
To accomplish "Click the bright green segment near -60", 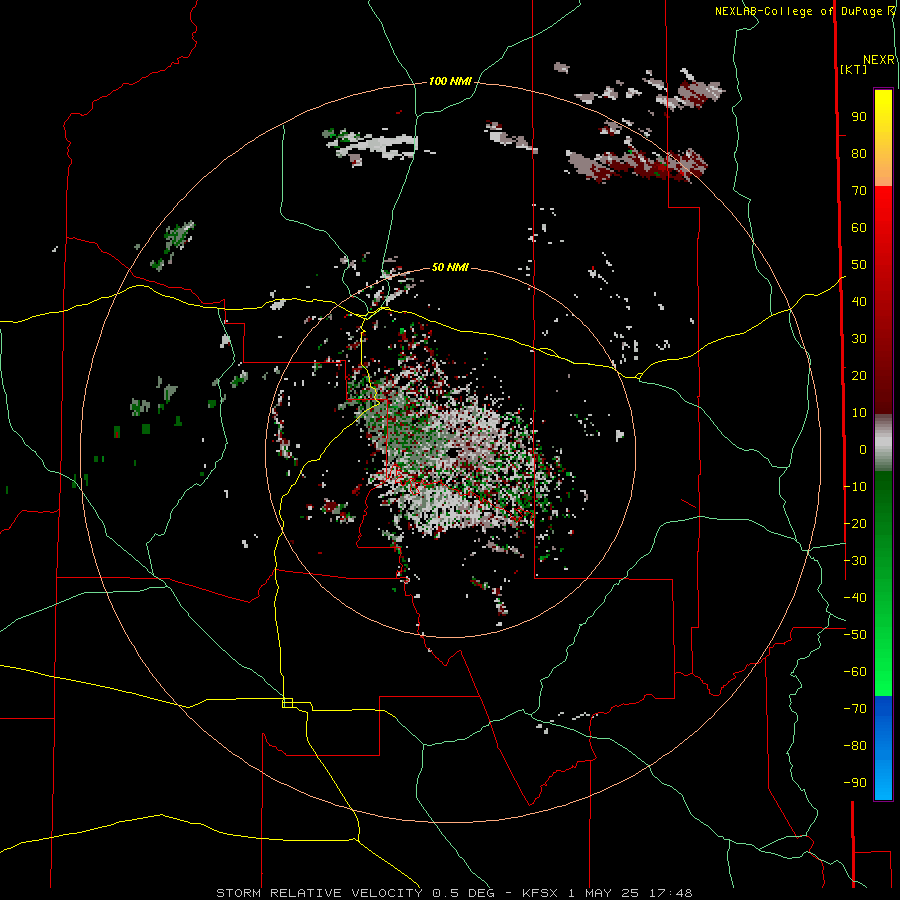I will coord(883,672).
